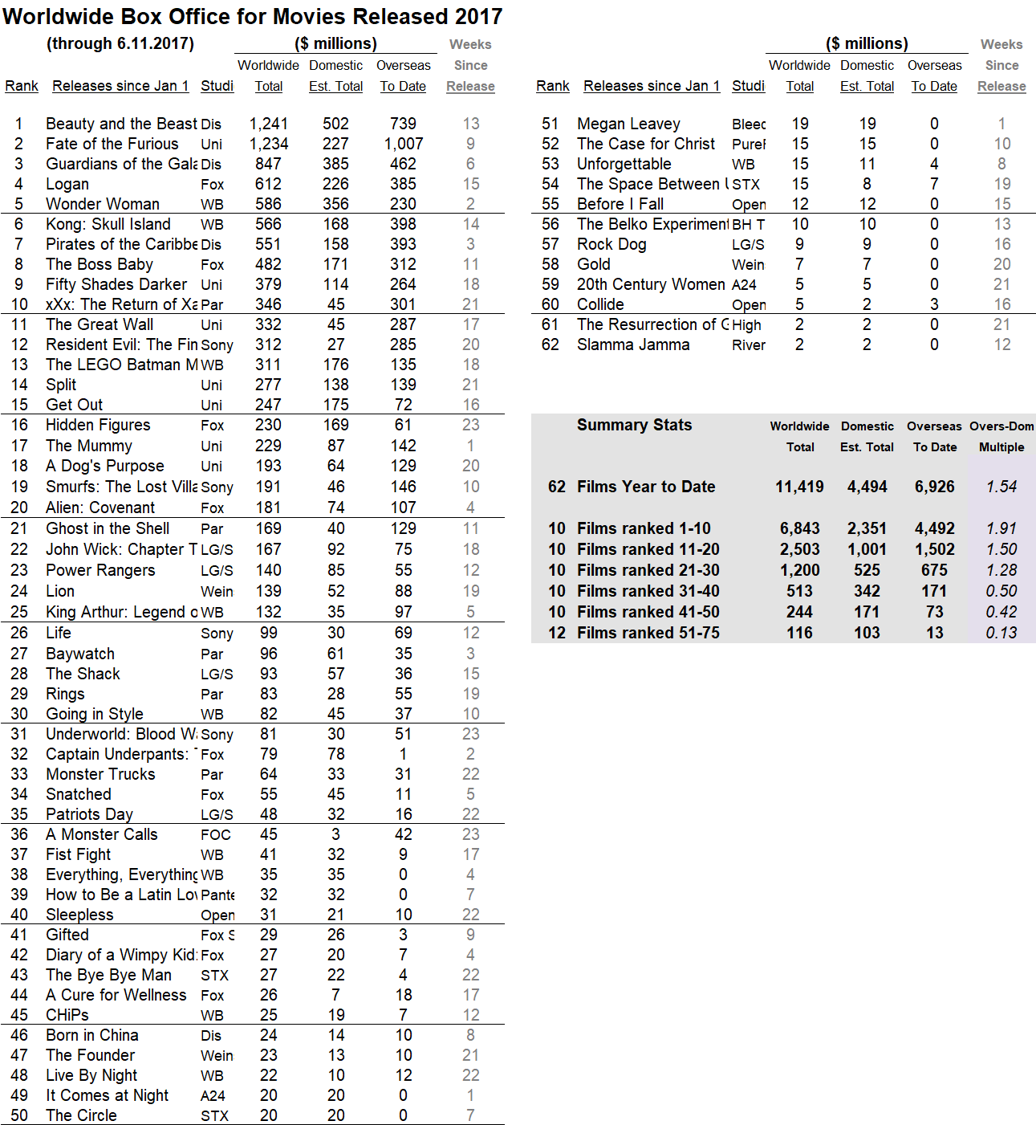
Task: Select "The Shack" row title
Action: coord(83,674)
